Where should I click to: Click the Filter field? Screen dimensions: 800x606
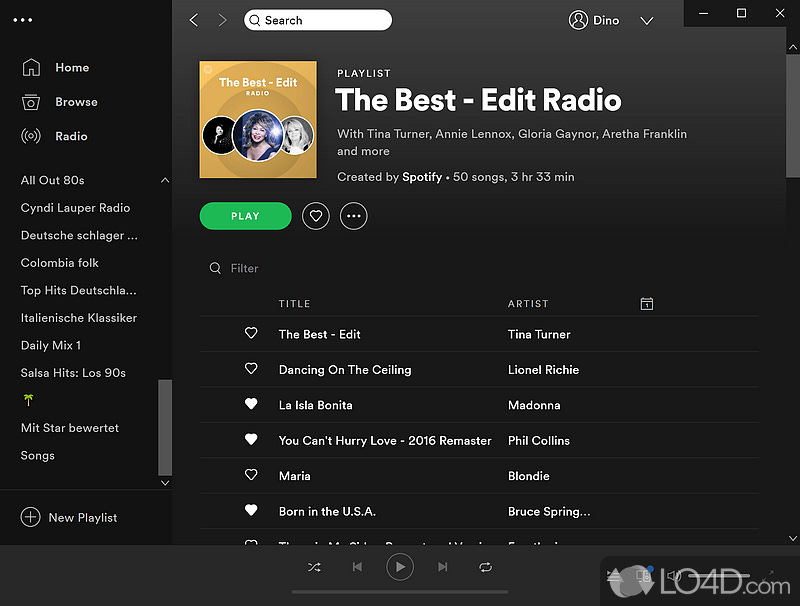(x=244, y=268)
